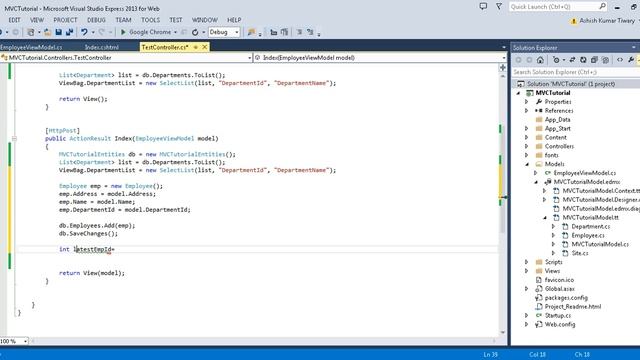
Task: Click the Pending Changes Filter icon
Action: [556, 60]
